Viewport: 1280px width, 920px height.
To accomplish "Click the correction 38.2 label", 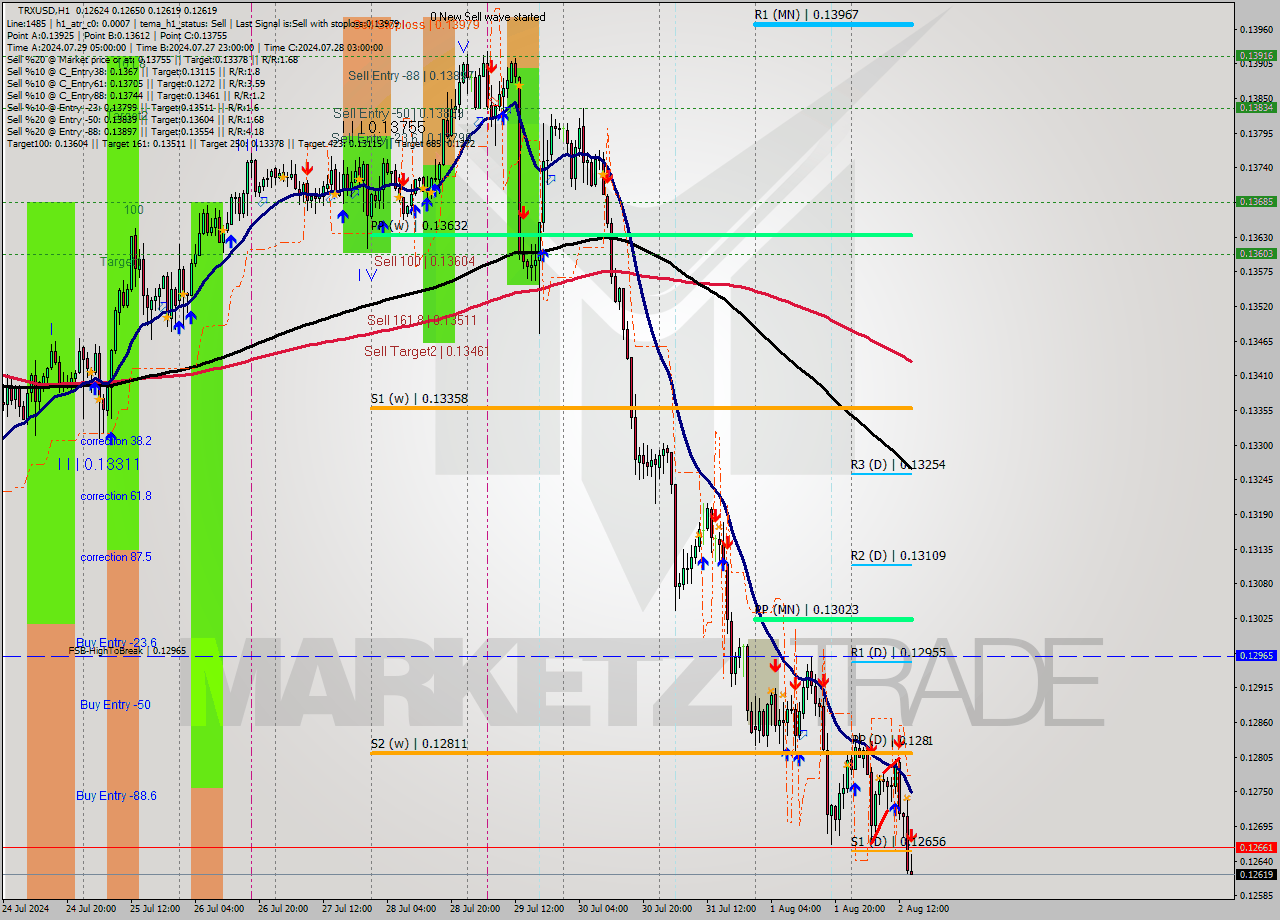I will coord(116,441).
